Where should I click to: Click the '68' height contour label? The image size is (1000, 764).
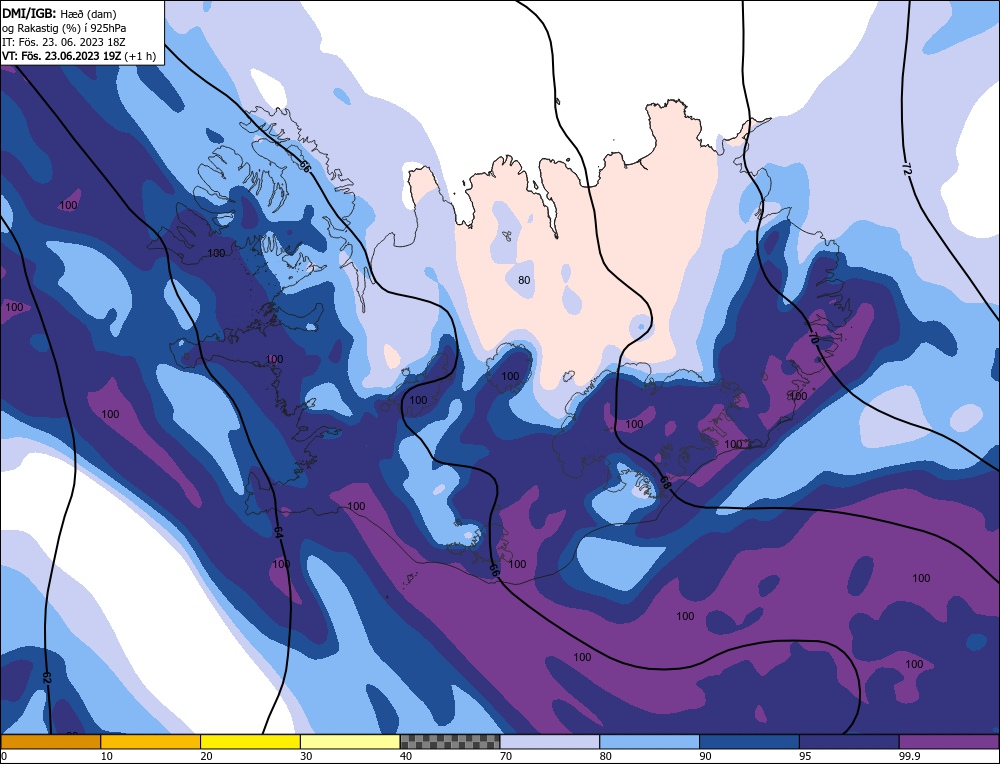(666, 483)
